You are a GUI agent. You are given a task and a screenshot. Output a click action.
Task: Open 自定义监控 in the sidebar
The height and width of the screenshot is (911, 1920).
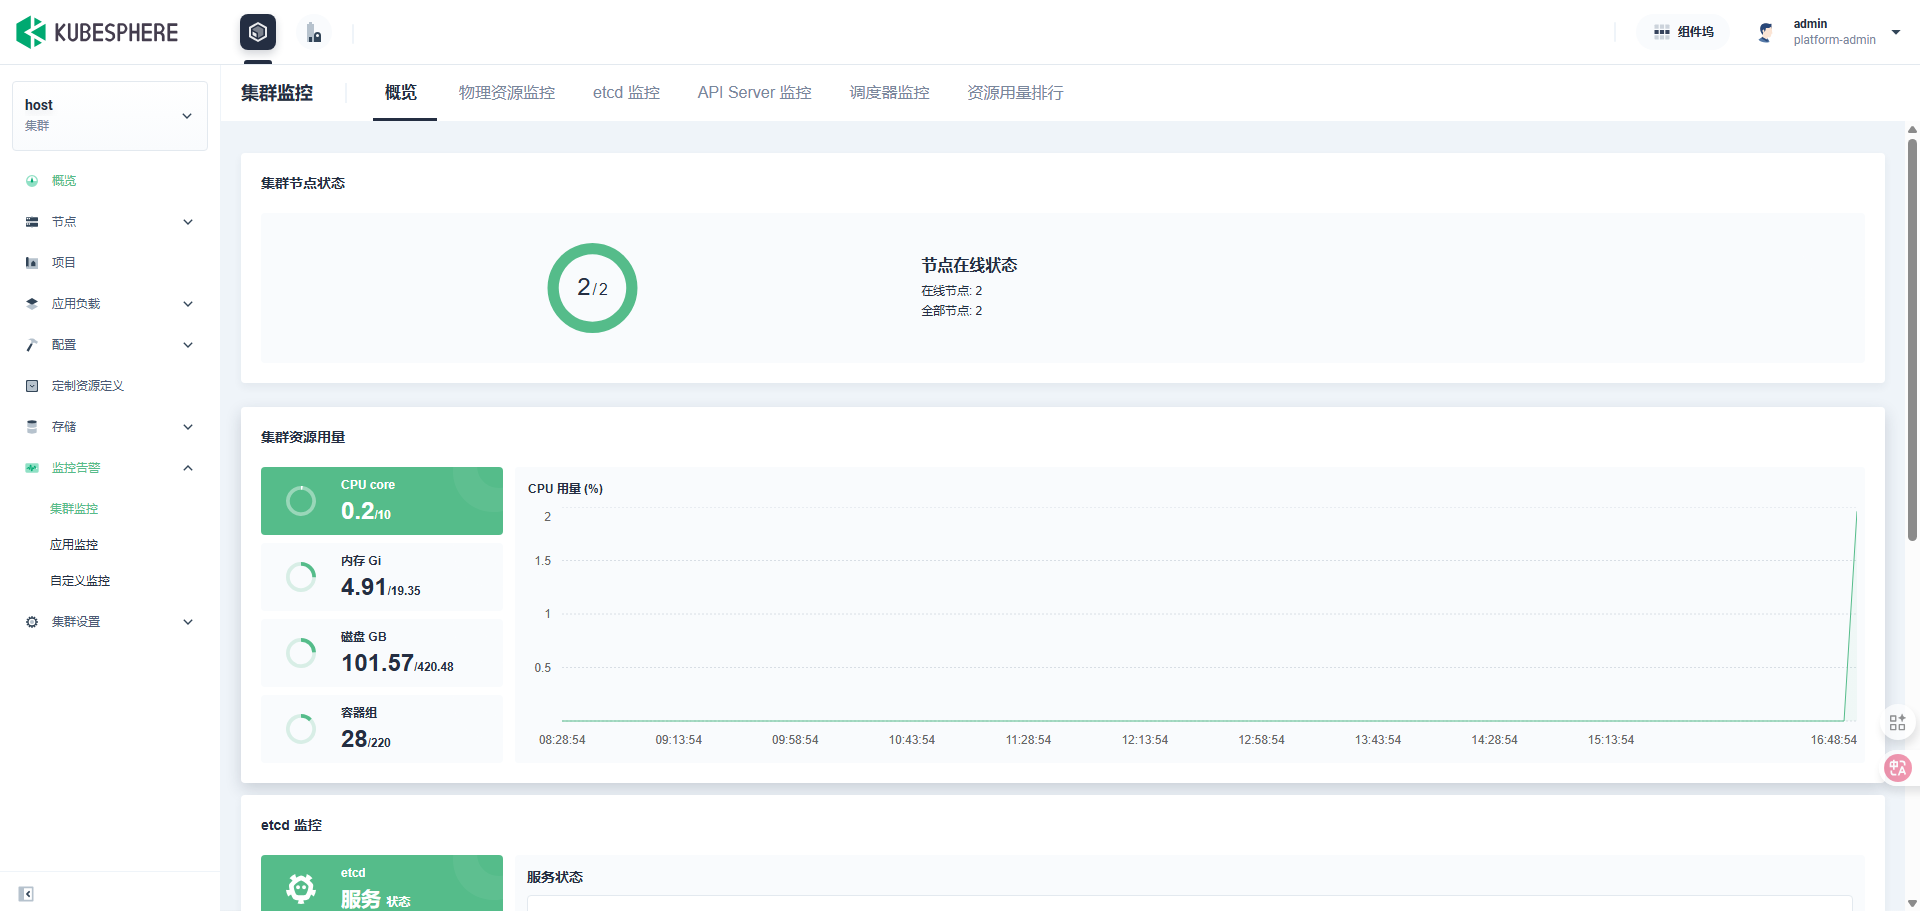[x=80, y=581]
